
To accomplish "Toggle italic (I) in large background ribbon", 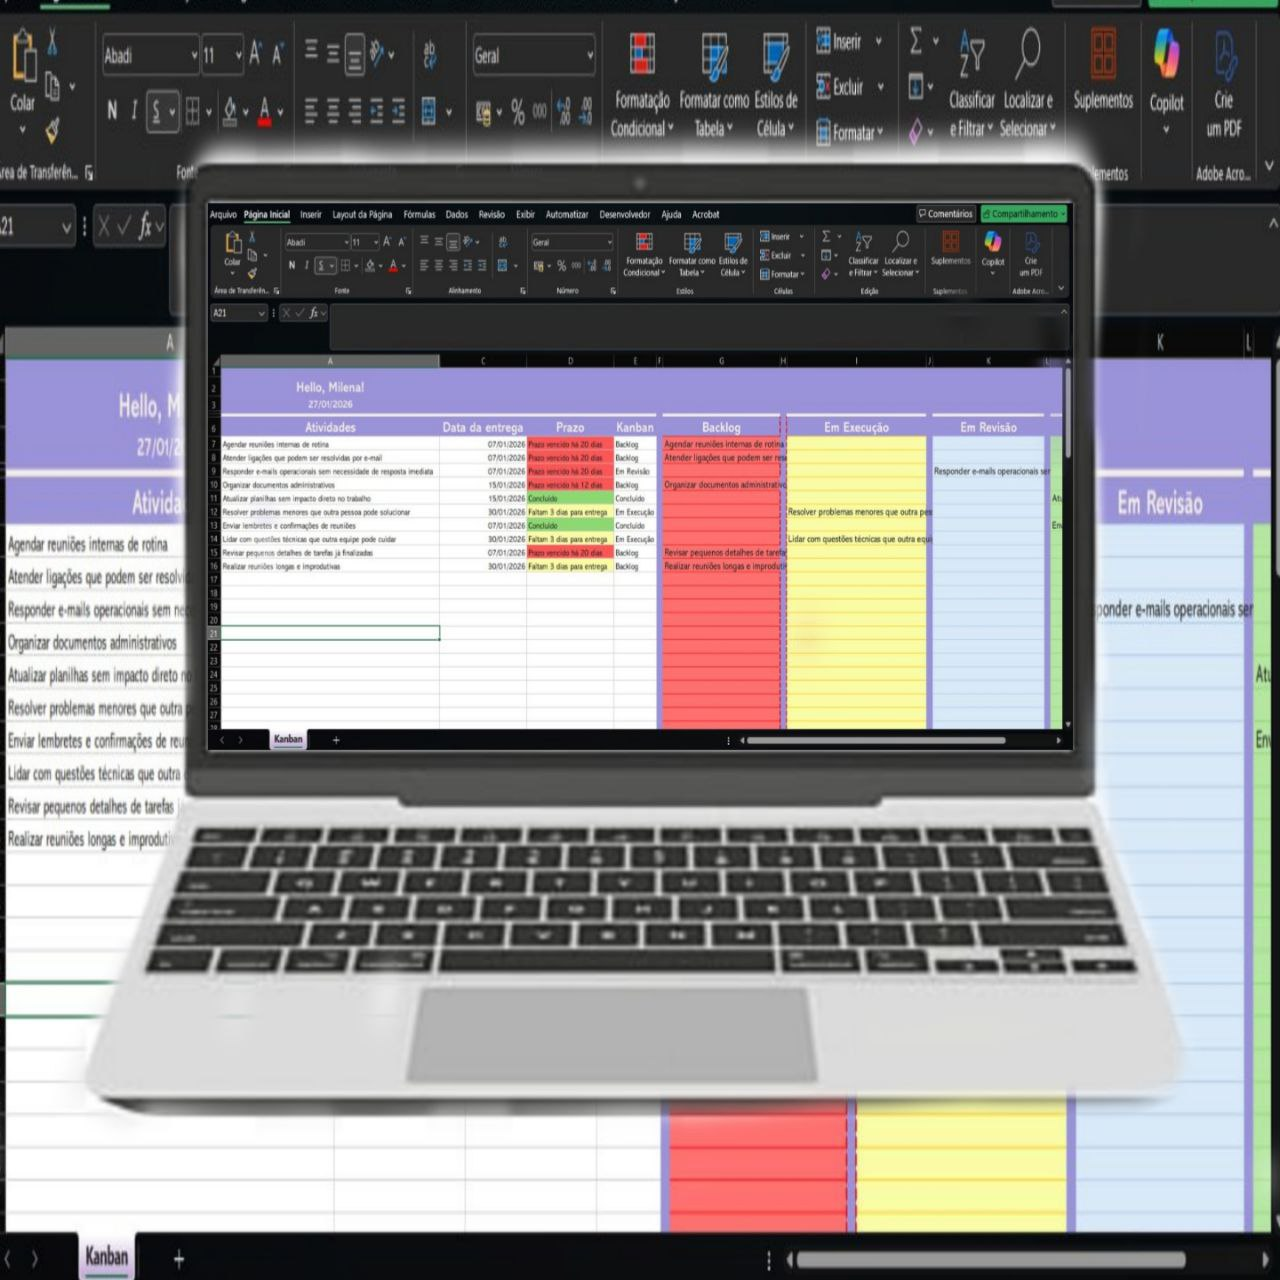I will tap(134, 111).
